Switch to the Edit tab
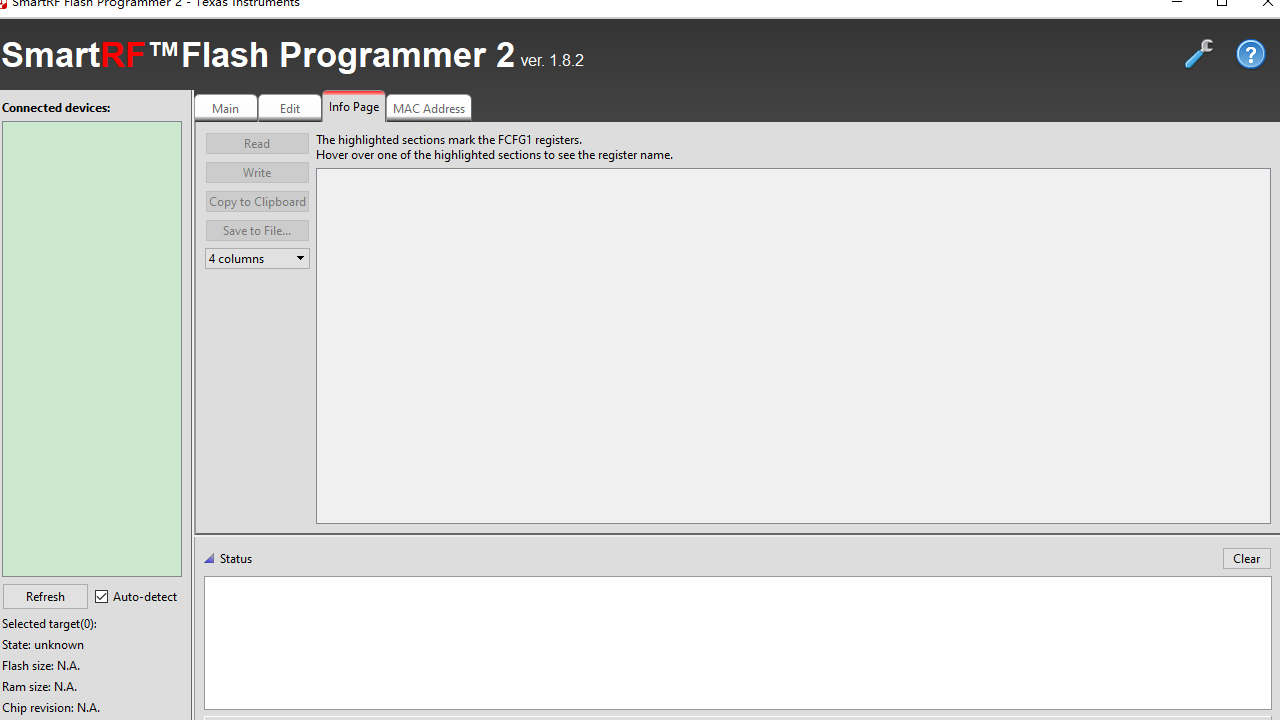 point(289,108)
